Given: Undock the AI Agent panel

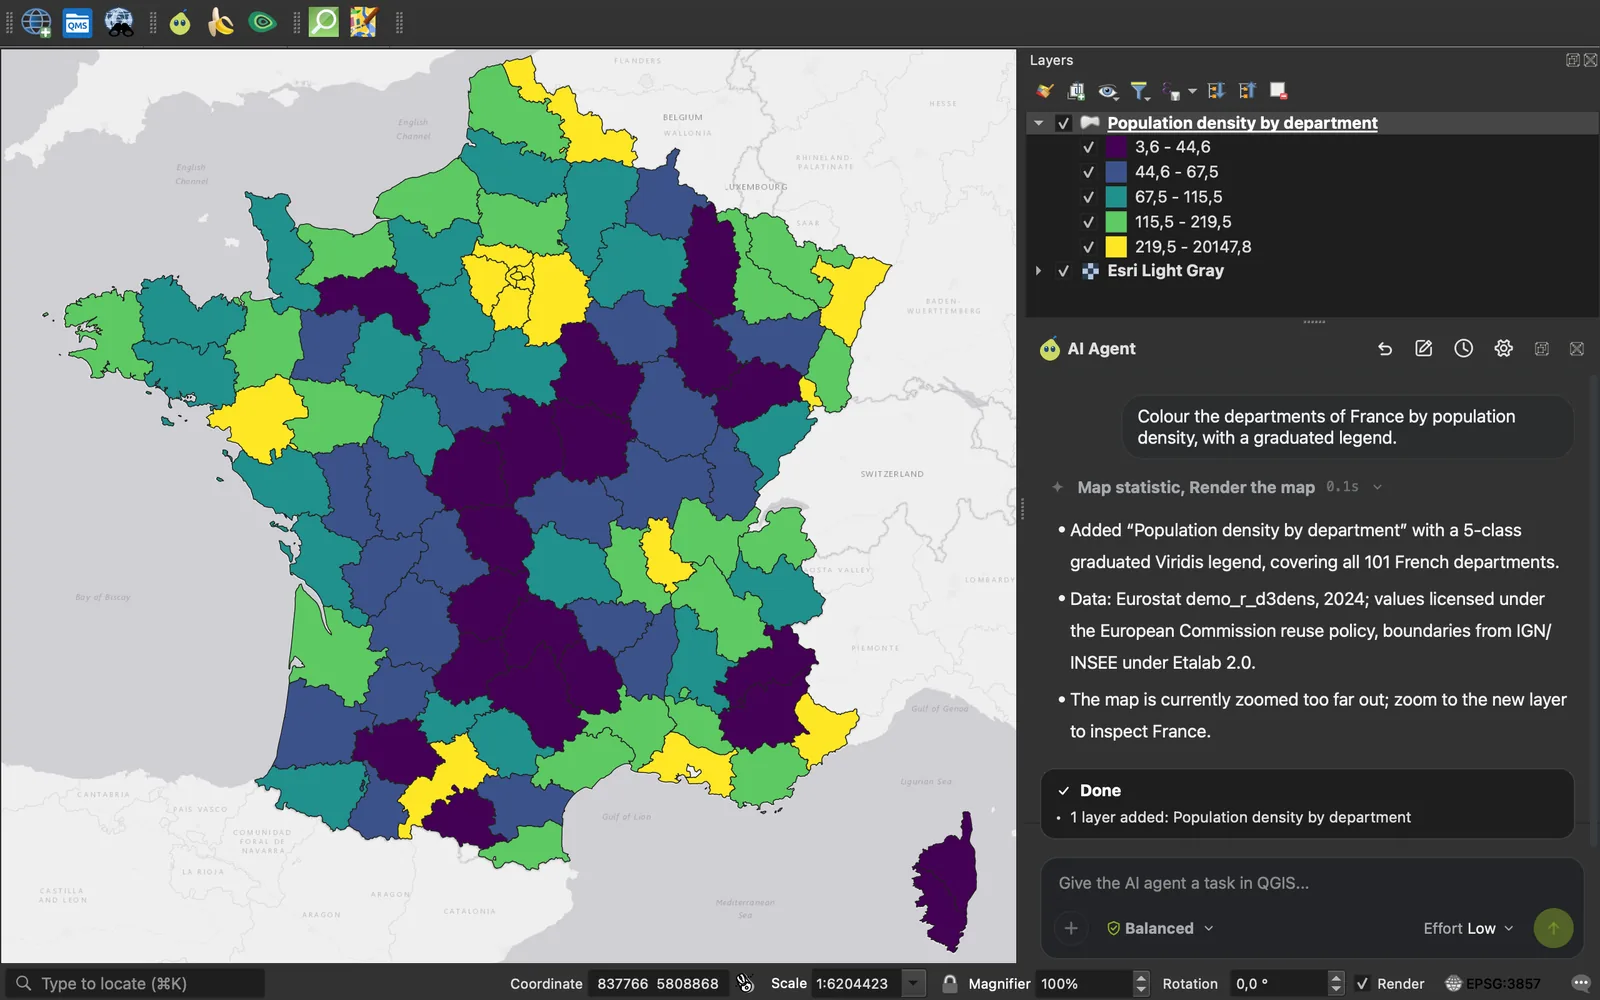Looking at the screenshot, I should coord(1542,349).
